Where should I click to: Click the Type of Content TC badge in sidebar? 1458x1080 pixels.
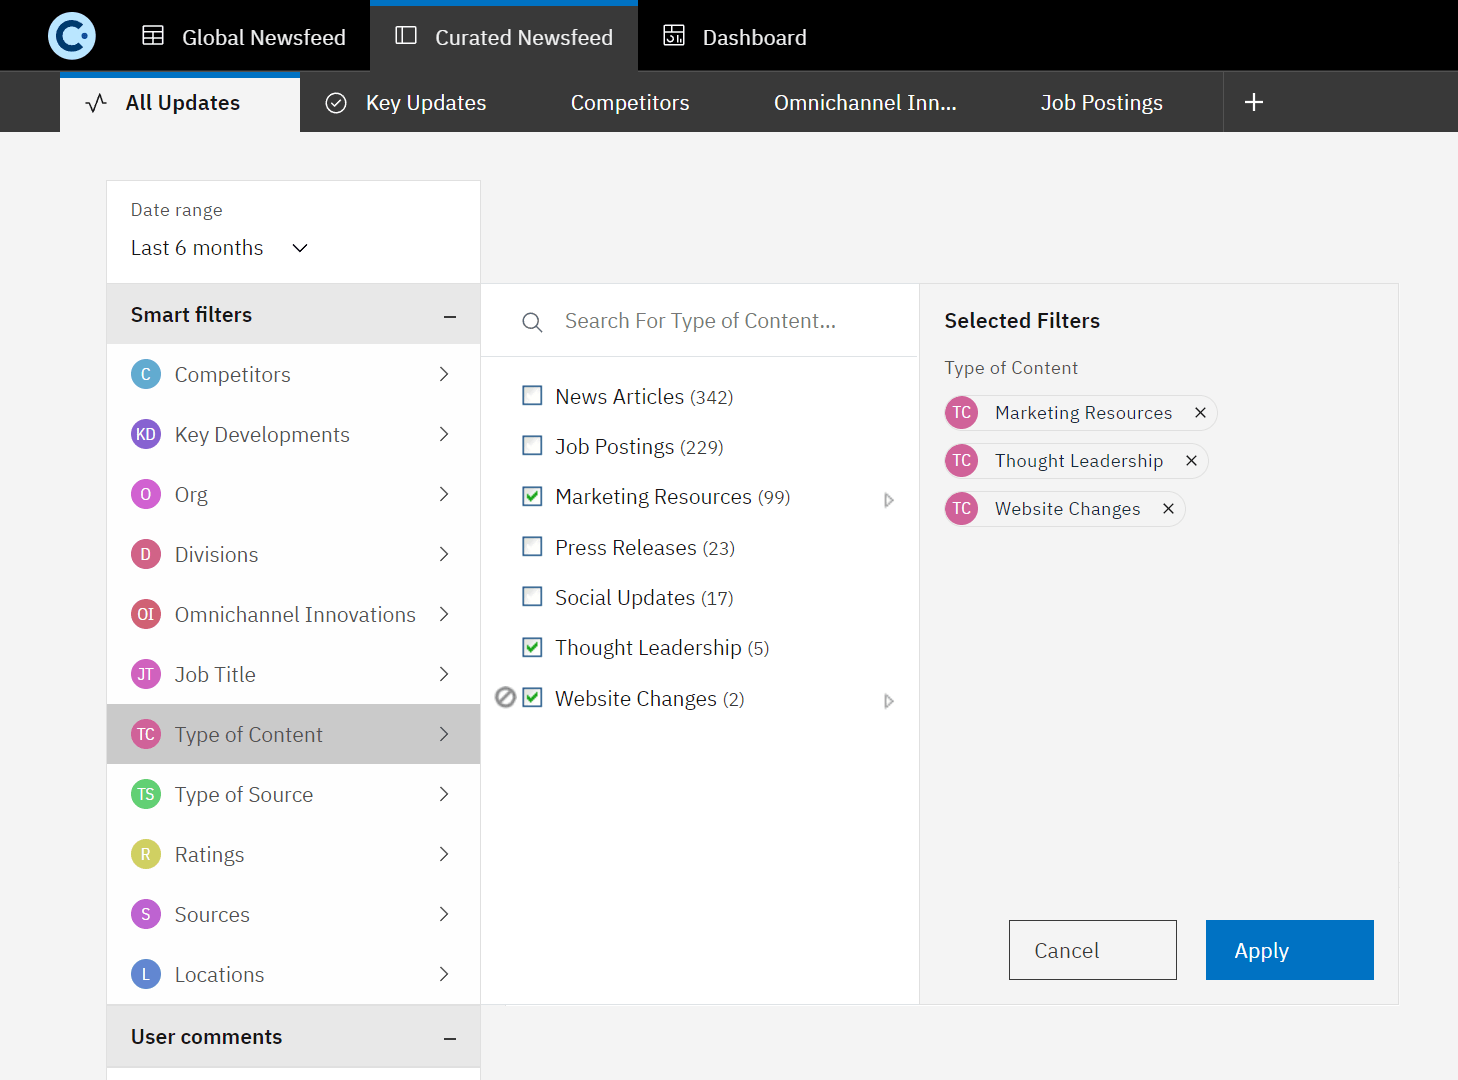click(x=146, y=734)
